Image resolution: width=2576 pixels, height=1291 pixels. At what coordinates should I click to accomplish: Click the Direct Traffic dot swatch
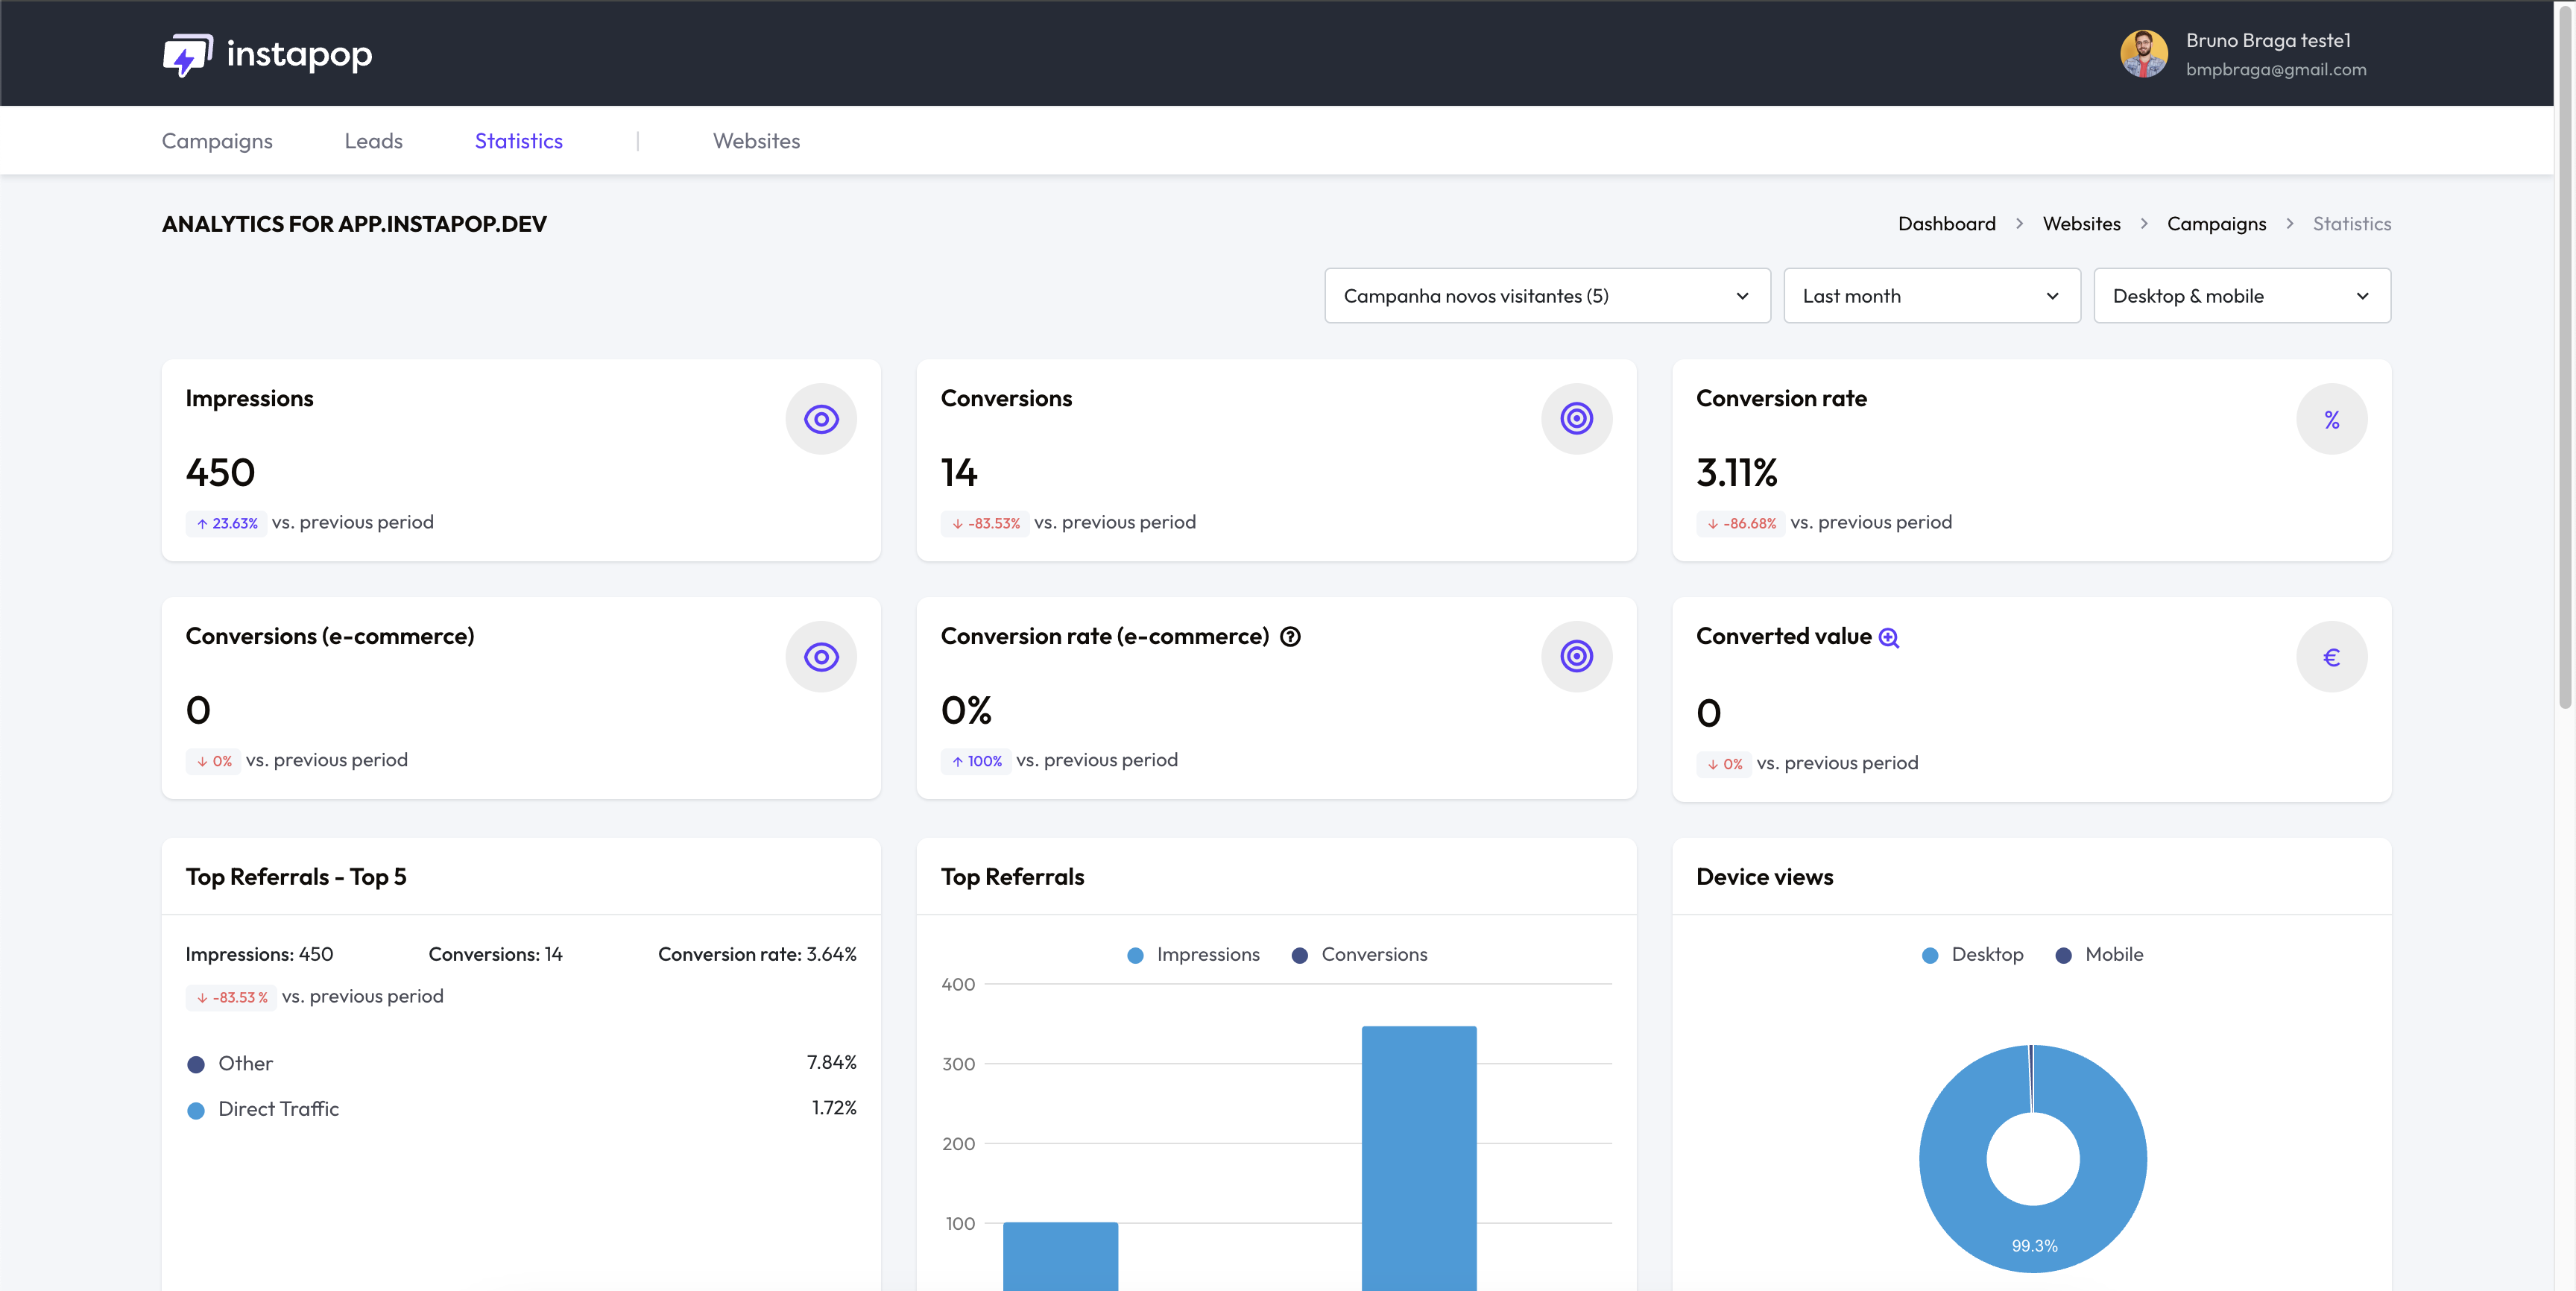[196, 1111]
